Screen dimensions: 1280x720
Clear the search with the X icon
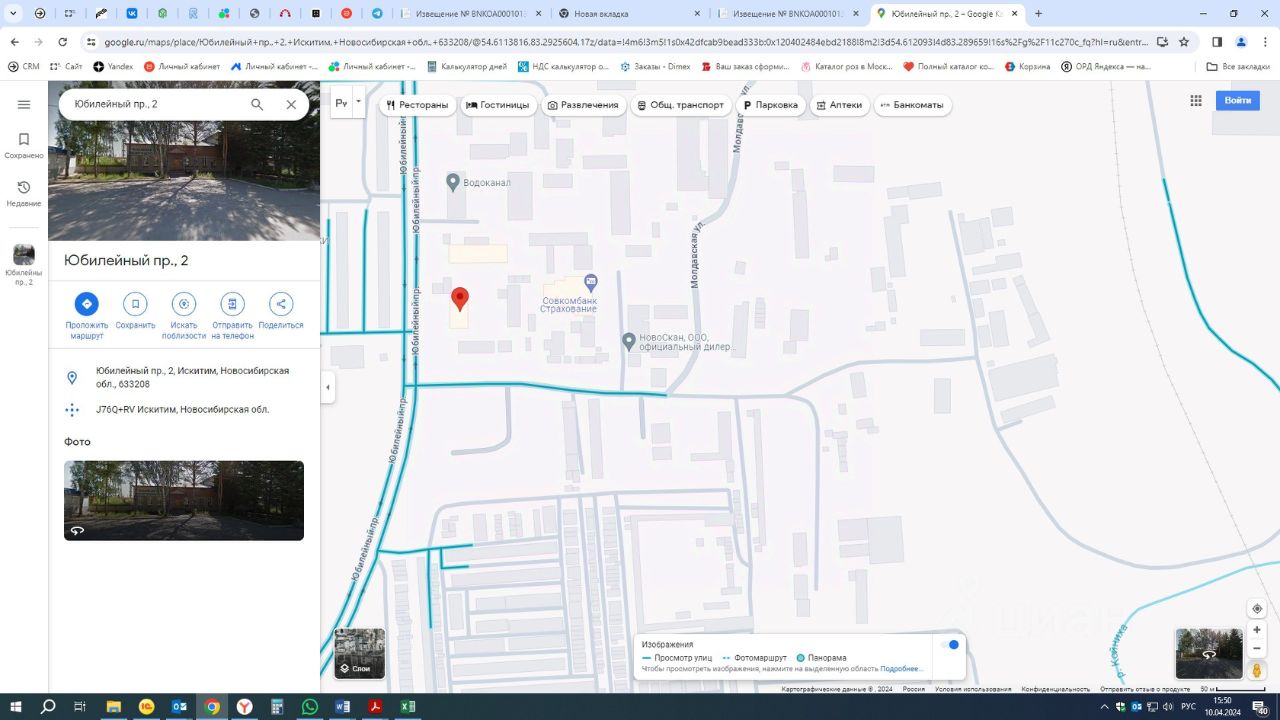tap(291, 105)
